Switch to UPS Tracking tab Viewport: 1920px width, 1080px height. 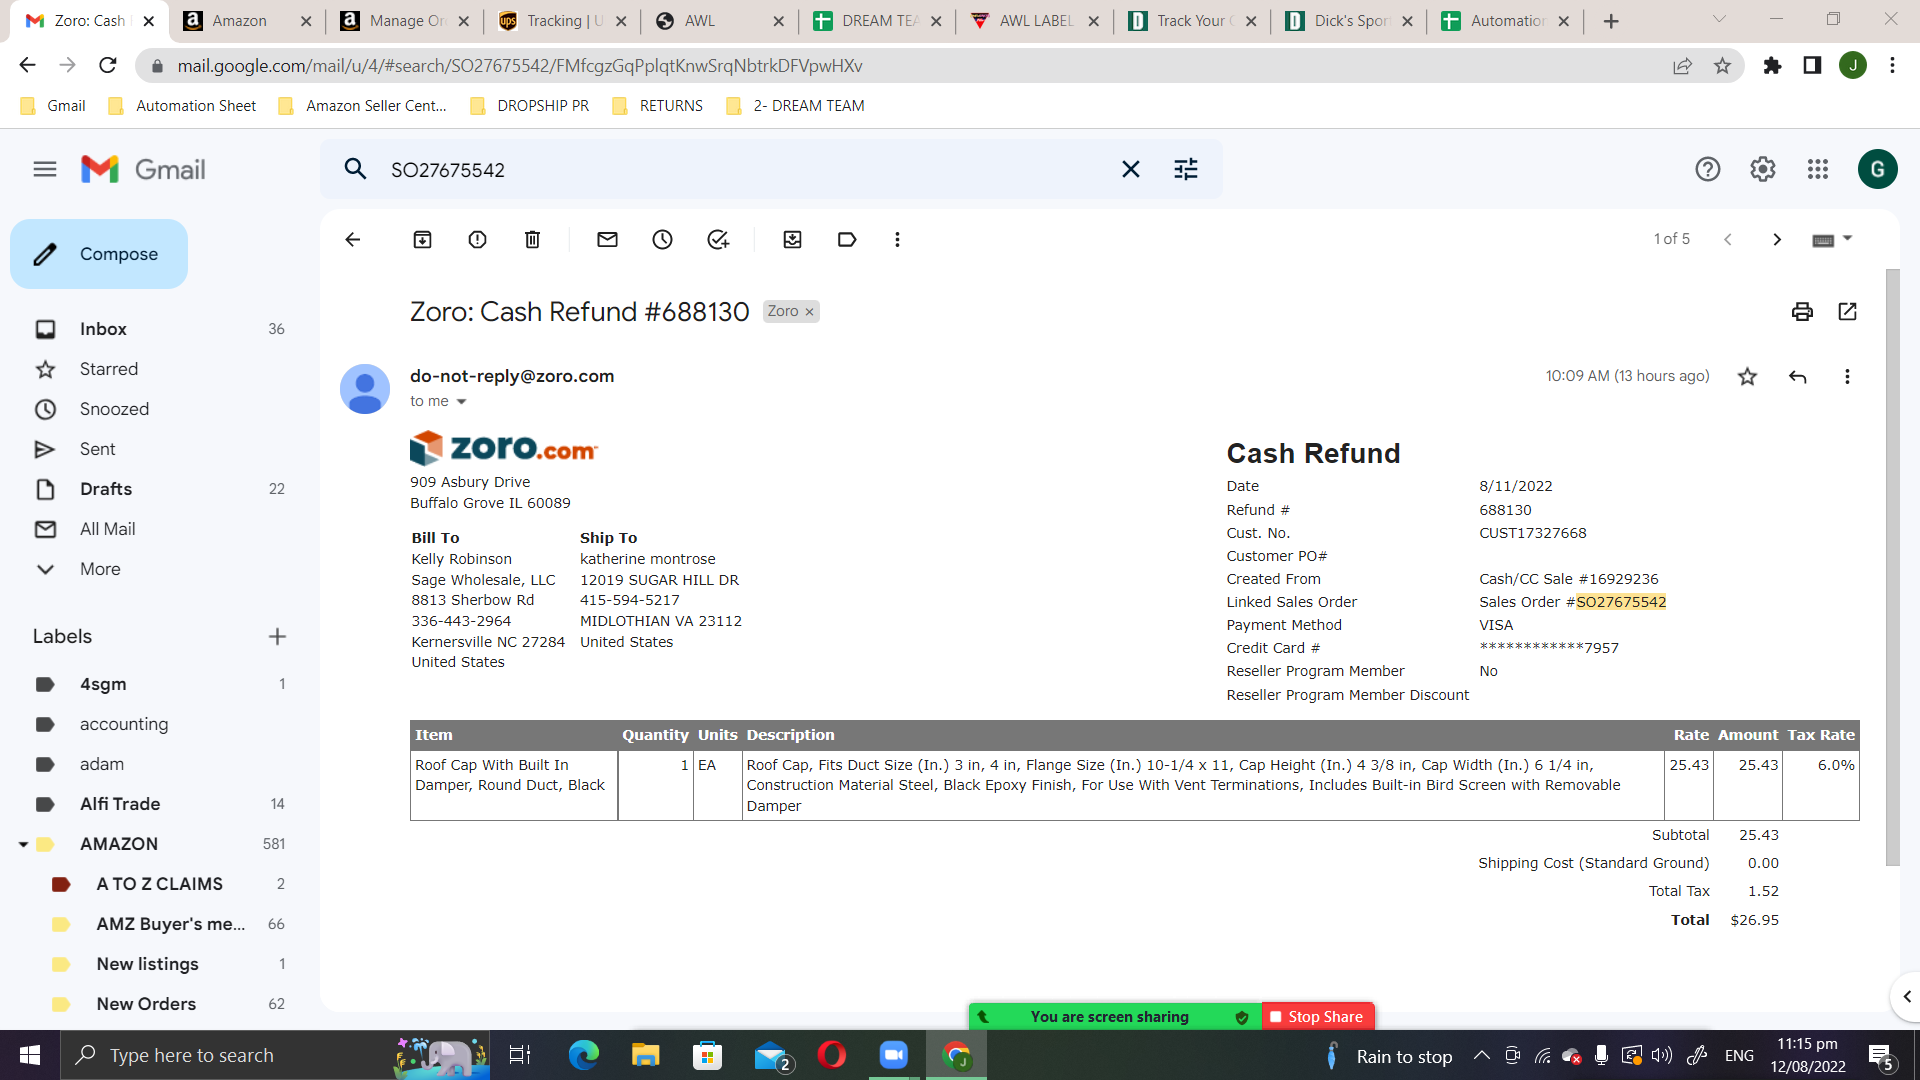pyautogui.click(x=562, y=21)
